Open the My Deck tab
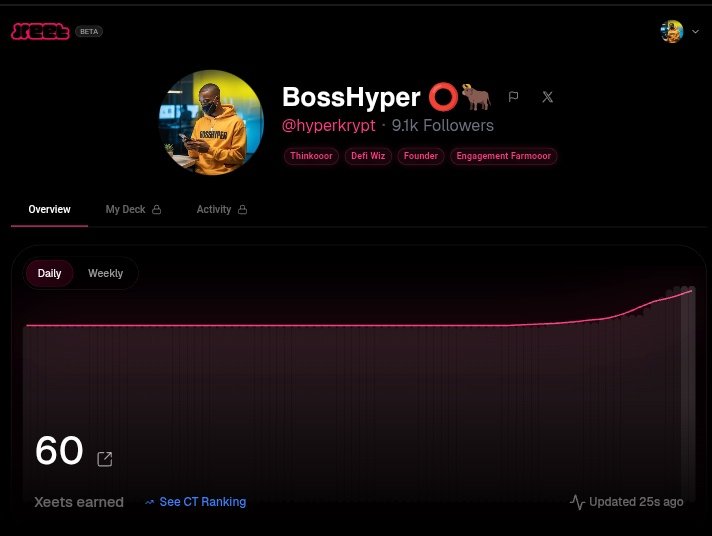The height and width of the screenshot is (536, 712). click(133, 209)
